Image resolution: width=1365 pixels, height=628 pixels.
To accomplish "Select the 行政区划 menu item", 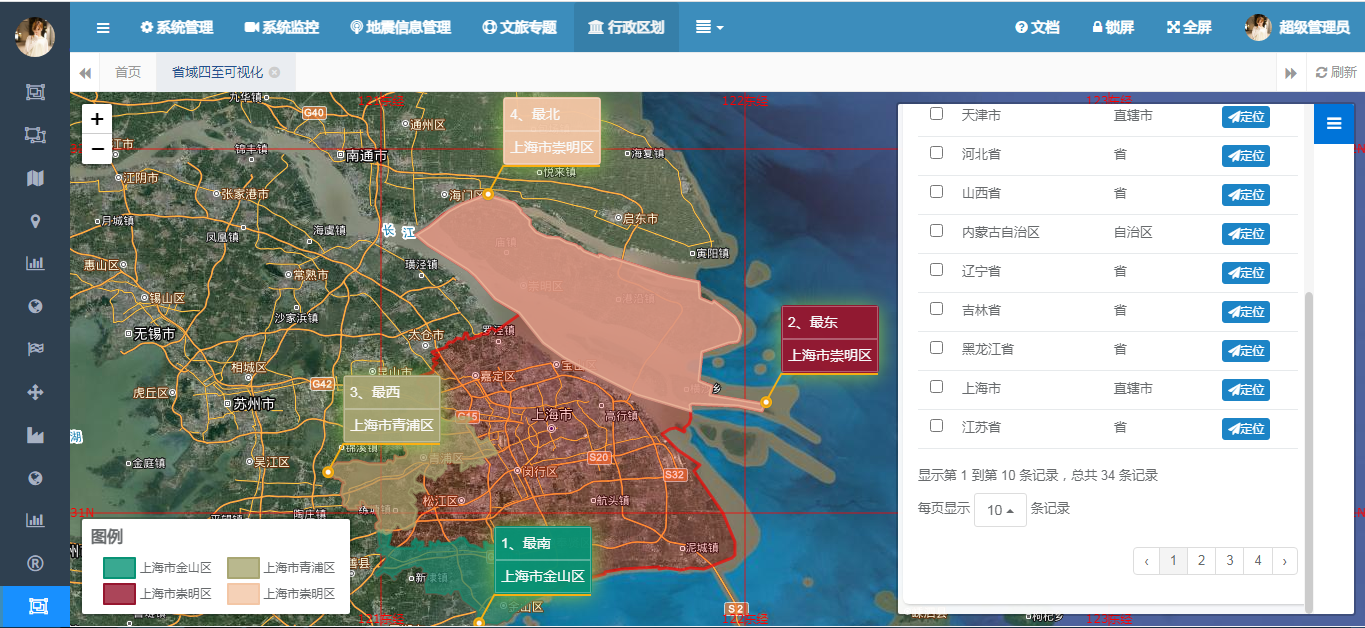I will [x=626, y=27].
